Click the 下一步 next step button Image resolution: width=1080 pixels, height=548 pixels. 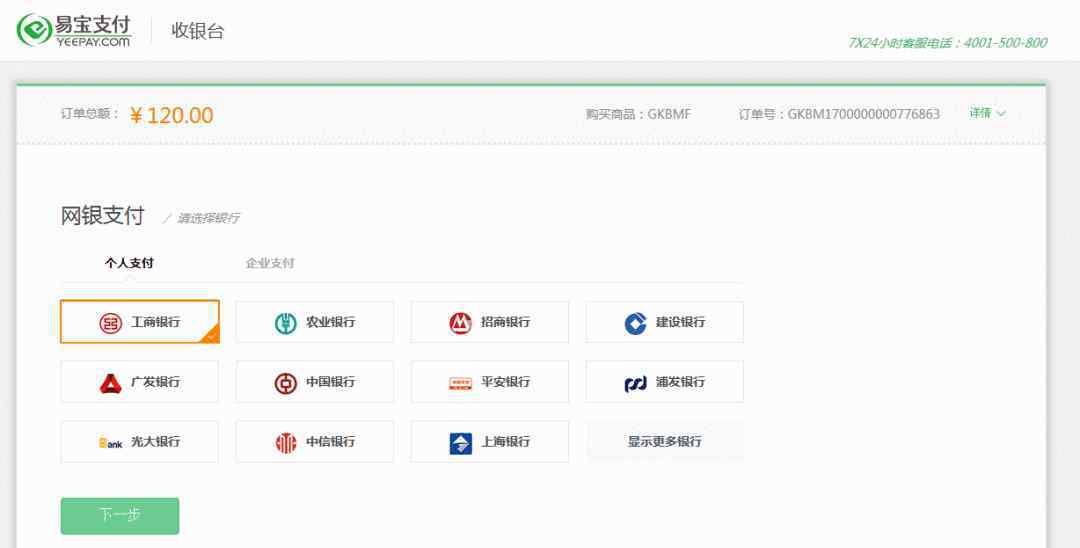point(120,516)
